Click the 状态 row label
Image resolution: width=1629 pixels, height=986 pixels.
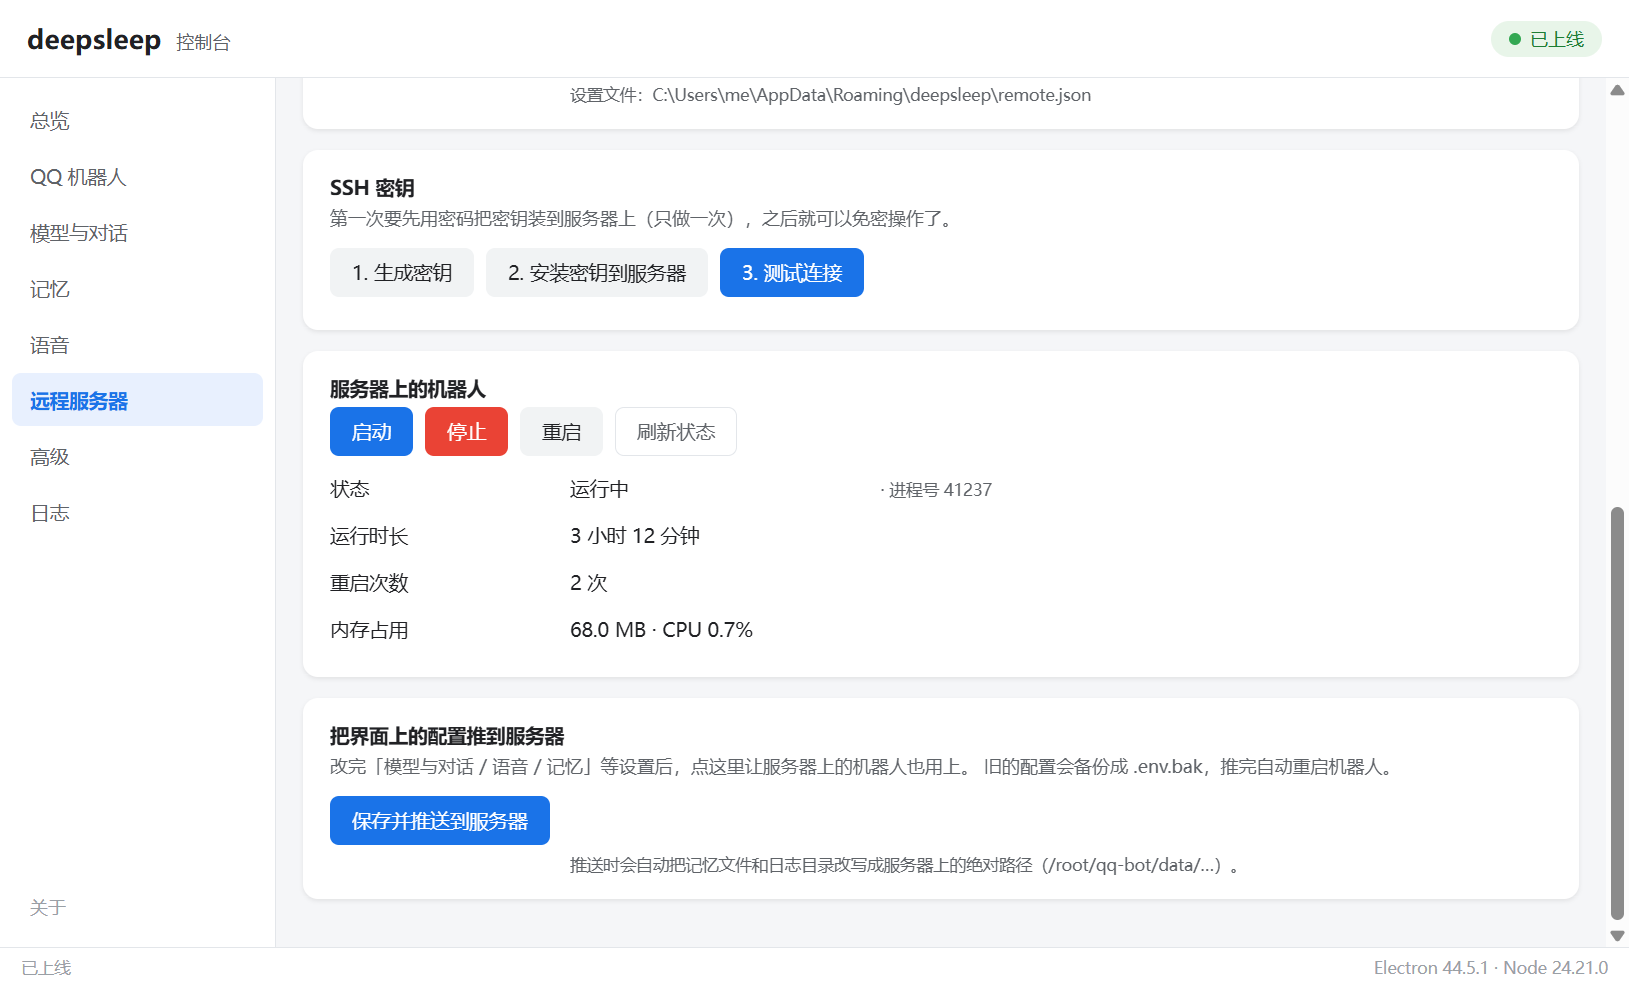350,489
